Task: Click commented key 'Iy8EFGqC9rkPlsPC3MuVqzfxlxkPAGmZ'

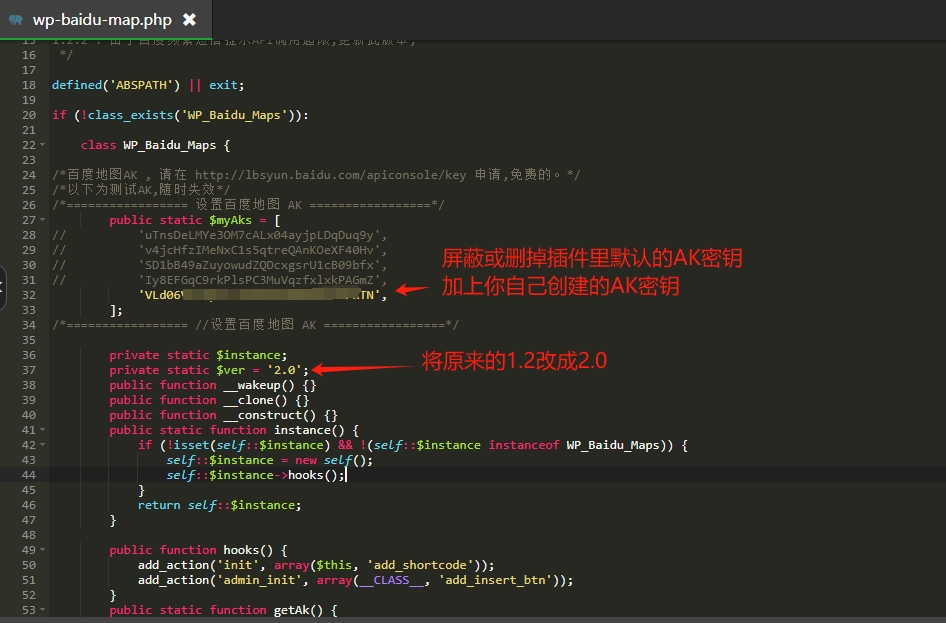Action: 259,280
